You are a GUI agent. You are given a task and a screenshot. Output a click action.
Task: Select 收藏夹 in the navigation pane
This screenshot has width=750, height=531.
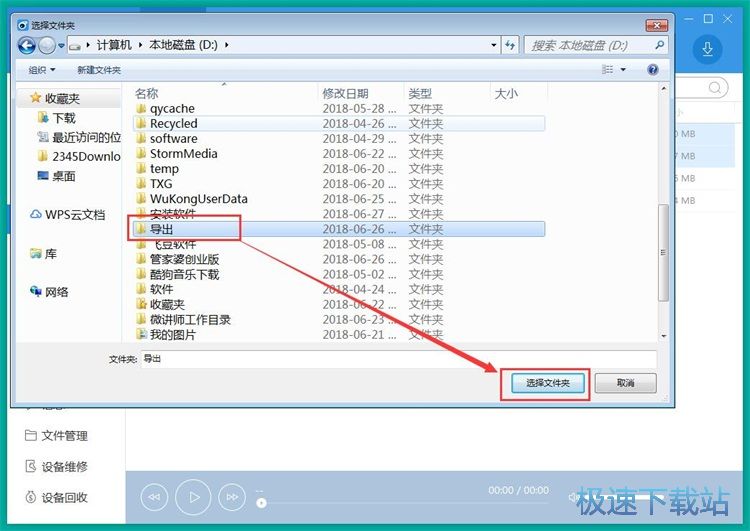pyautogui.click(x=62, y=99)
